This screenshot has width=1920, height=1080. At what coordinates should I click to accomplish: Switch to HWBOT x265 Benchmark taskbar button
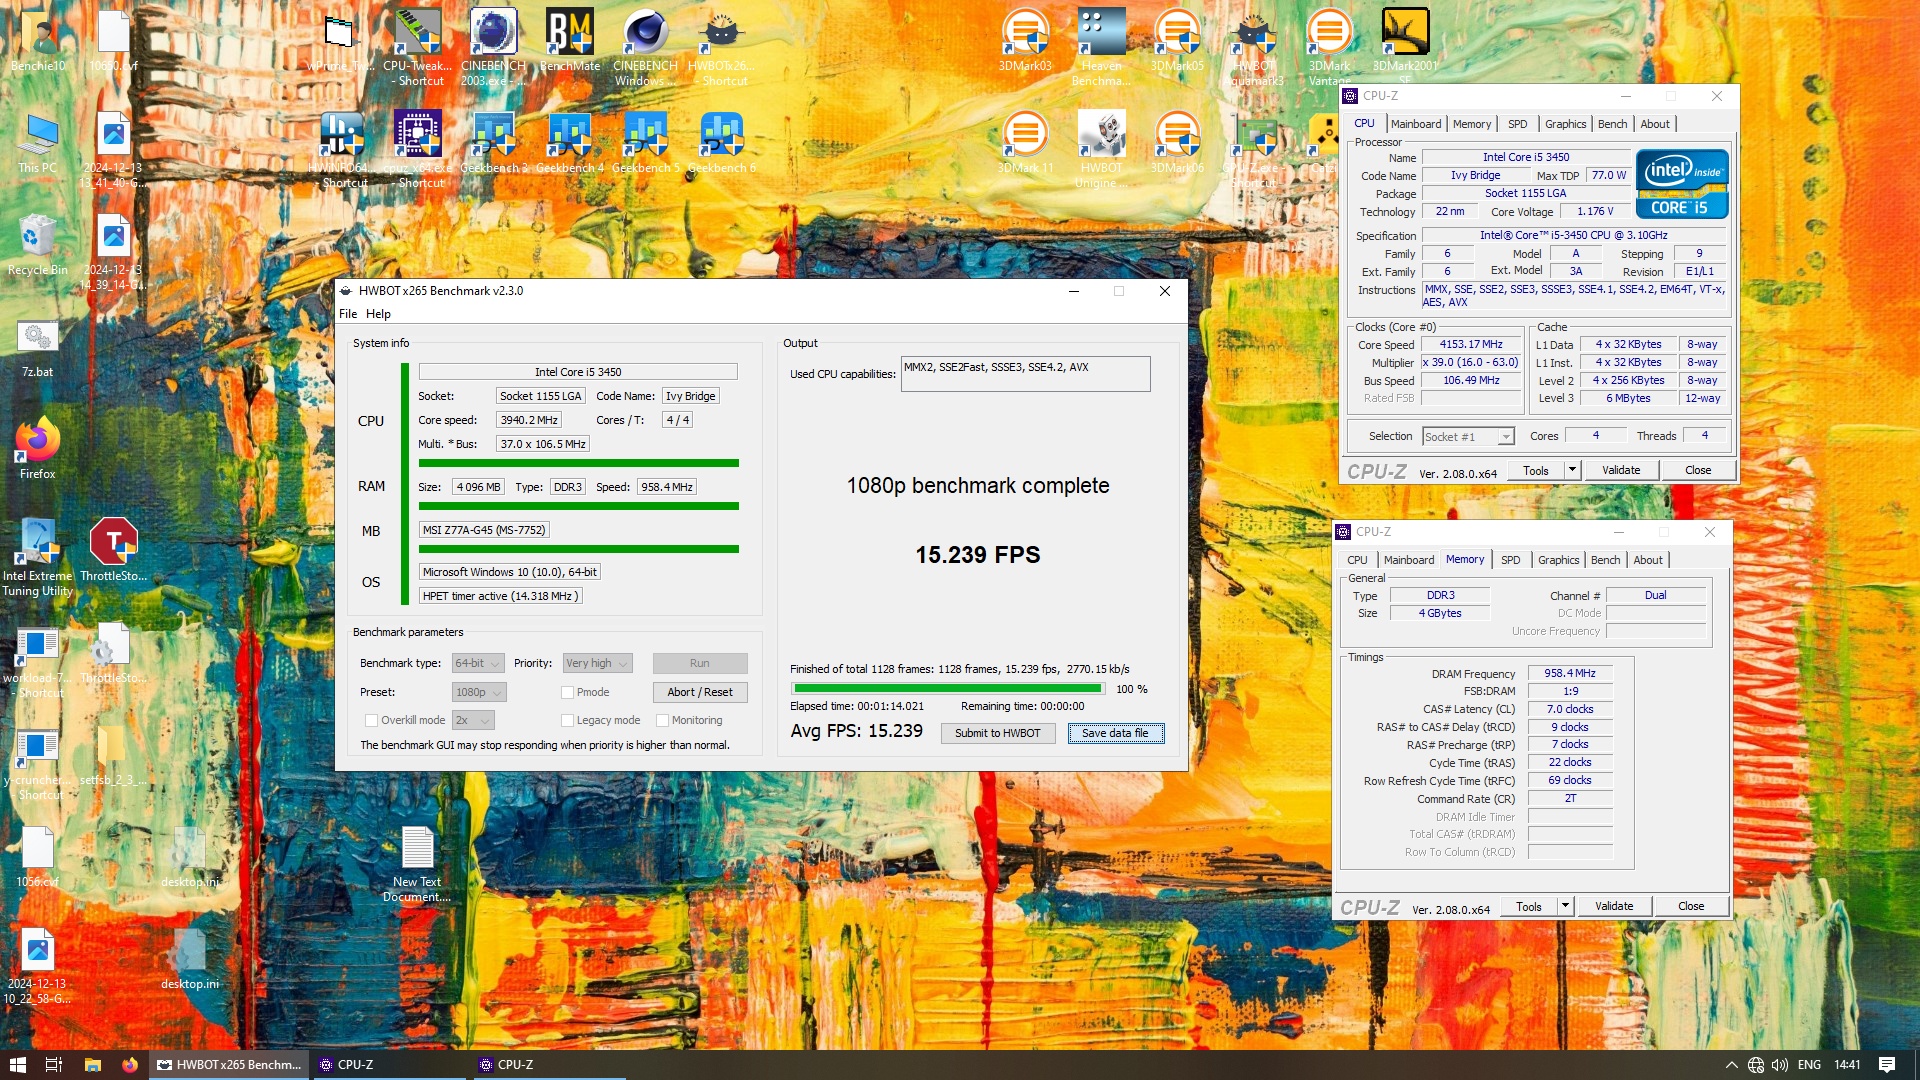point(230,1065)
